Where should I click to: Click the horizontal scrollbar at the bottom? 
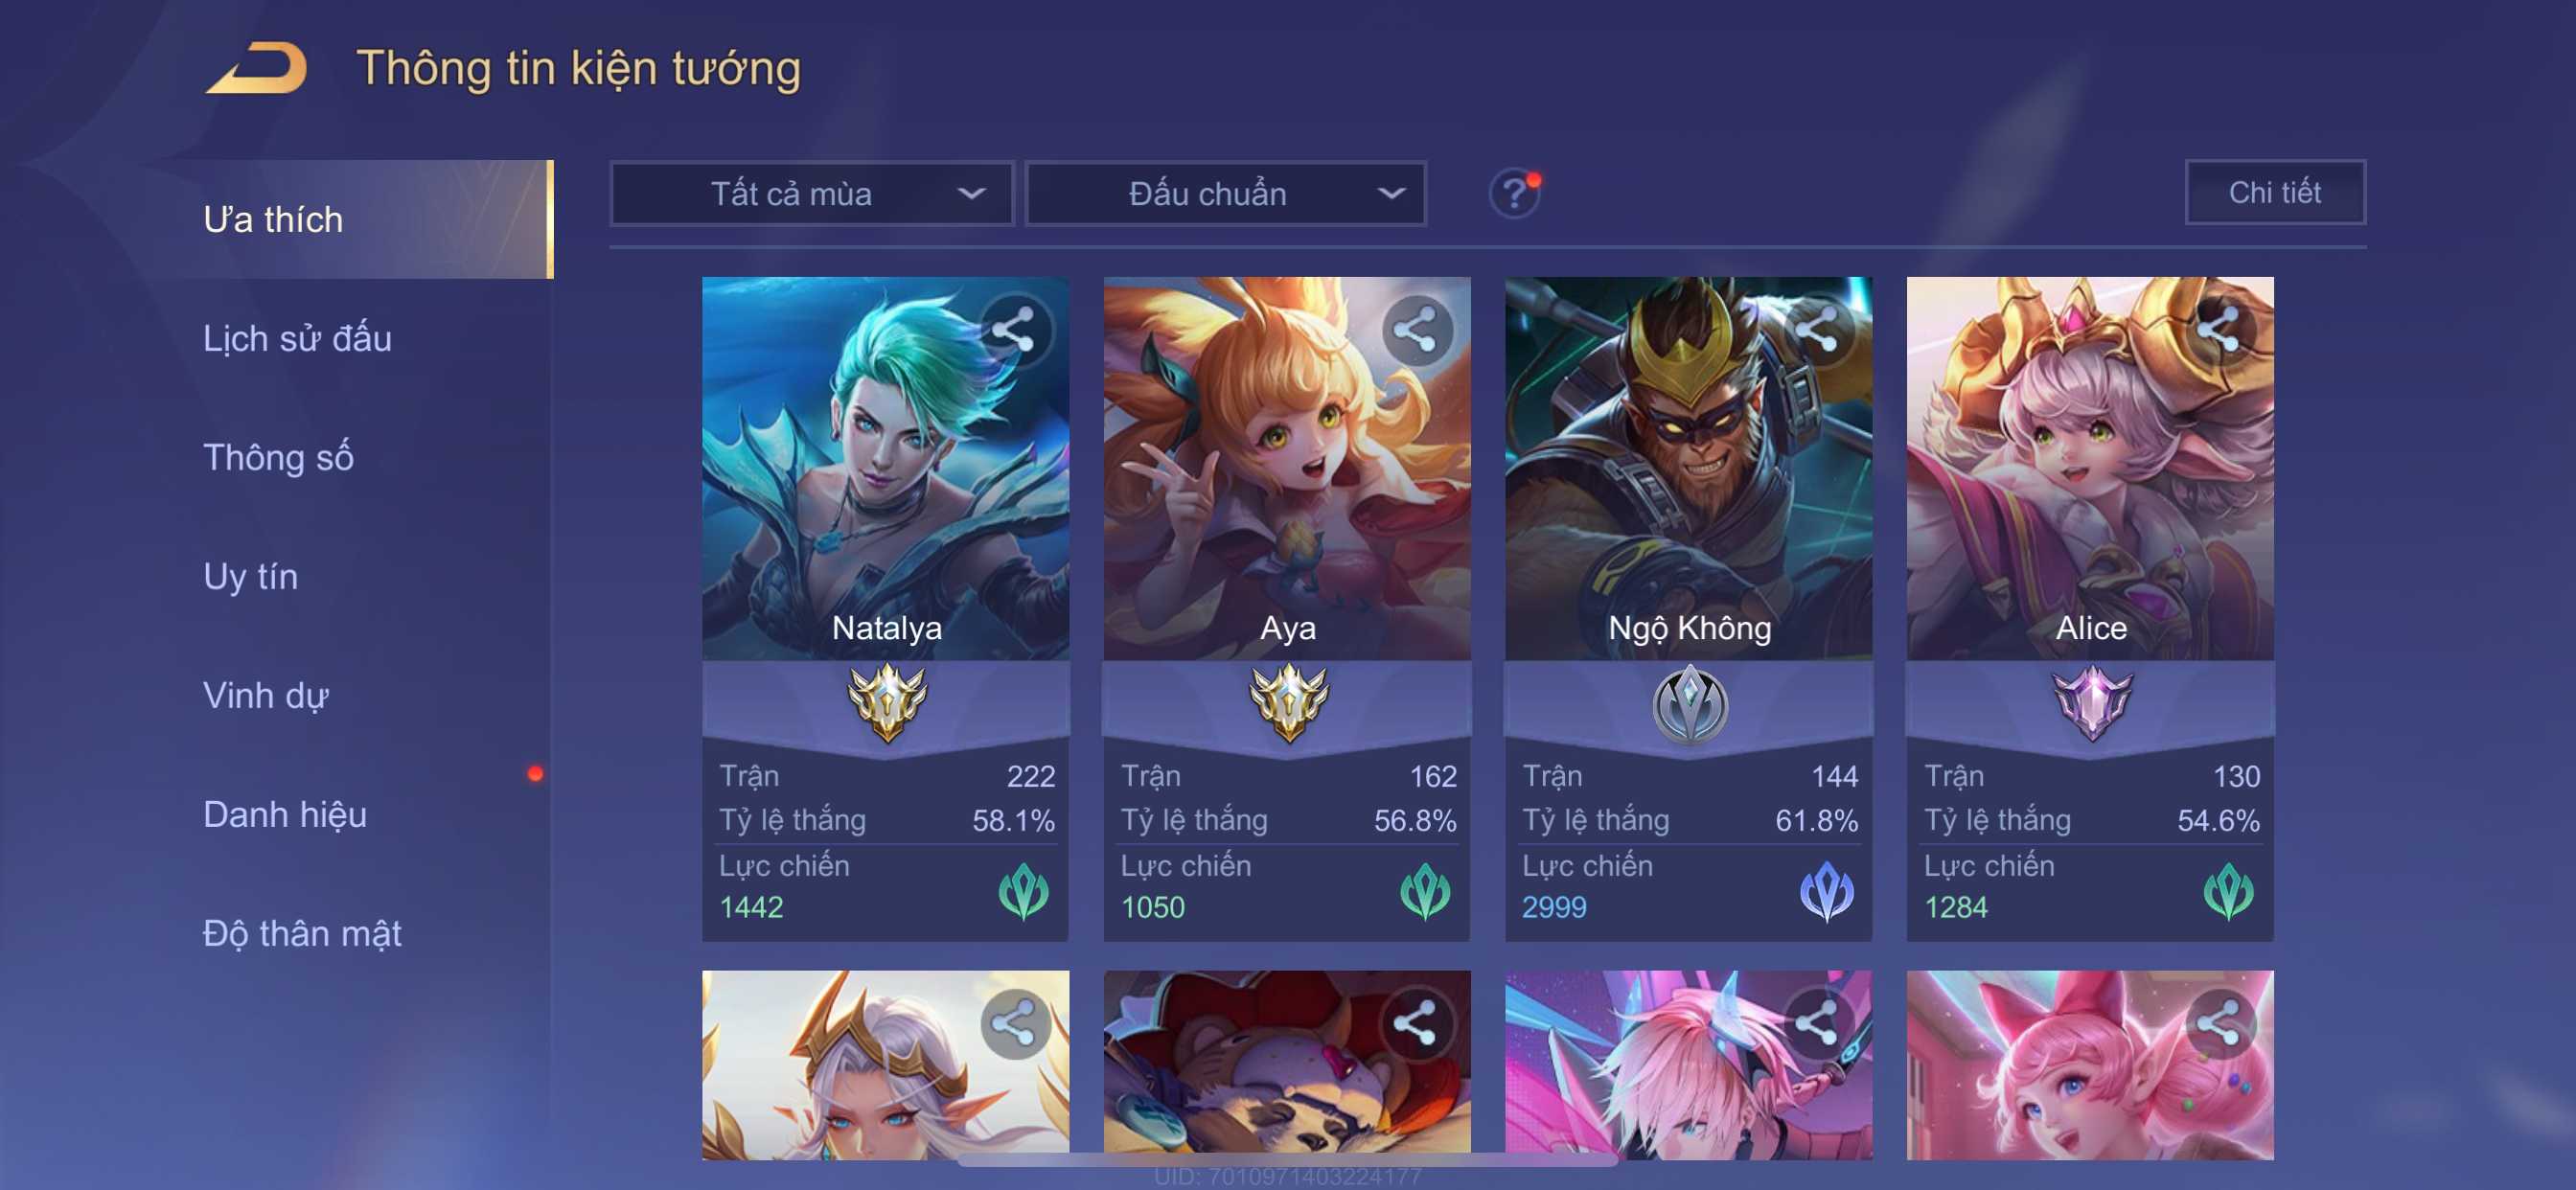[1288, 1160]
